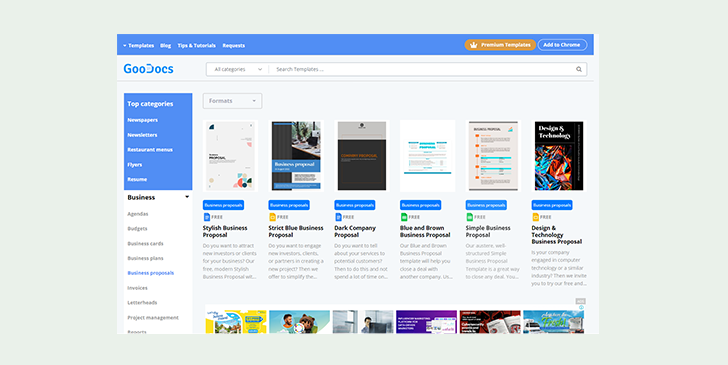Open the Stylish Business Proposal thumbnail
This screenshot has width=728, height=365.
230,156
